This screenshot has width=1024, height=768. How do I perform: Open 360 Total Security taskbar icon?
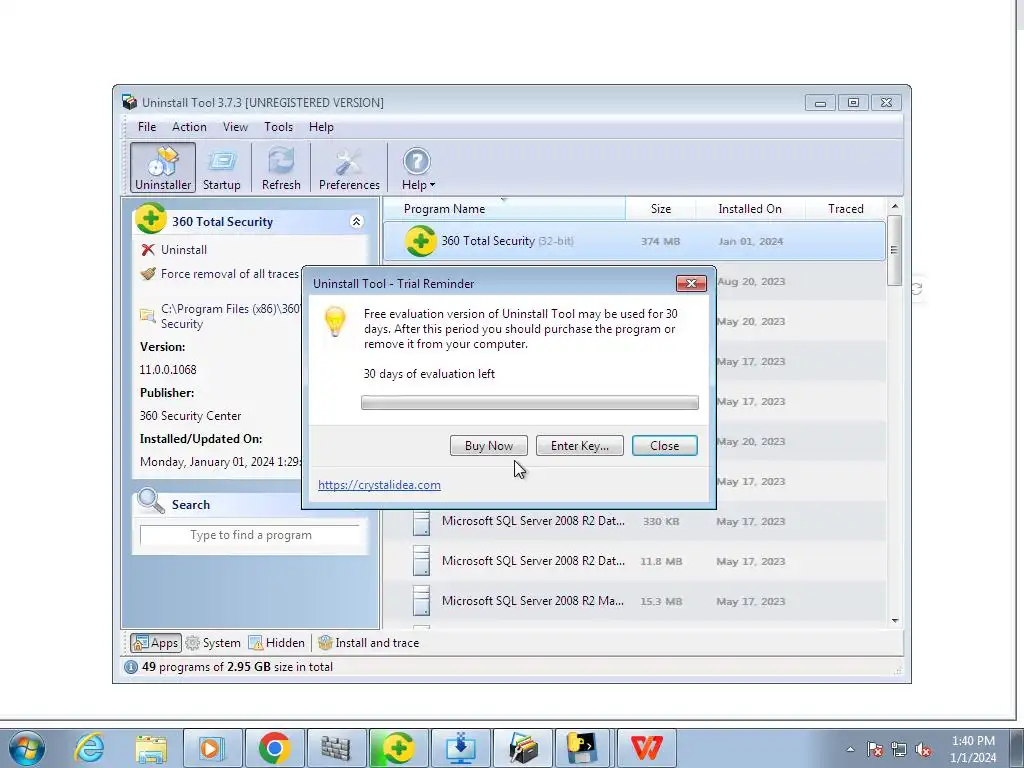pyautogui.click(x=398, y=748)
